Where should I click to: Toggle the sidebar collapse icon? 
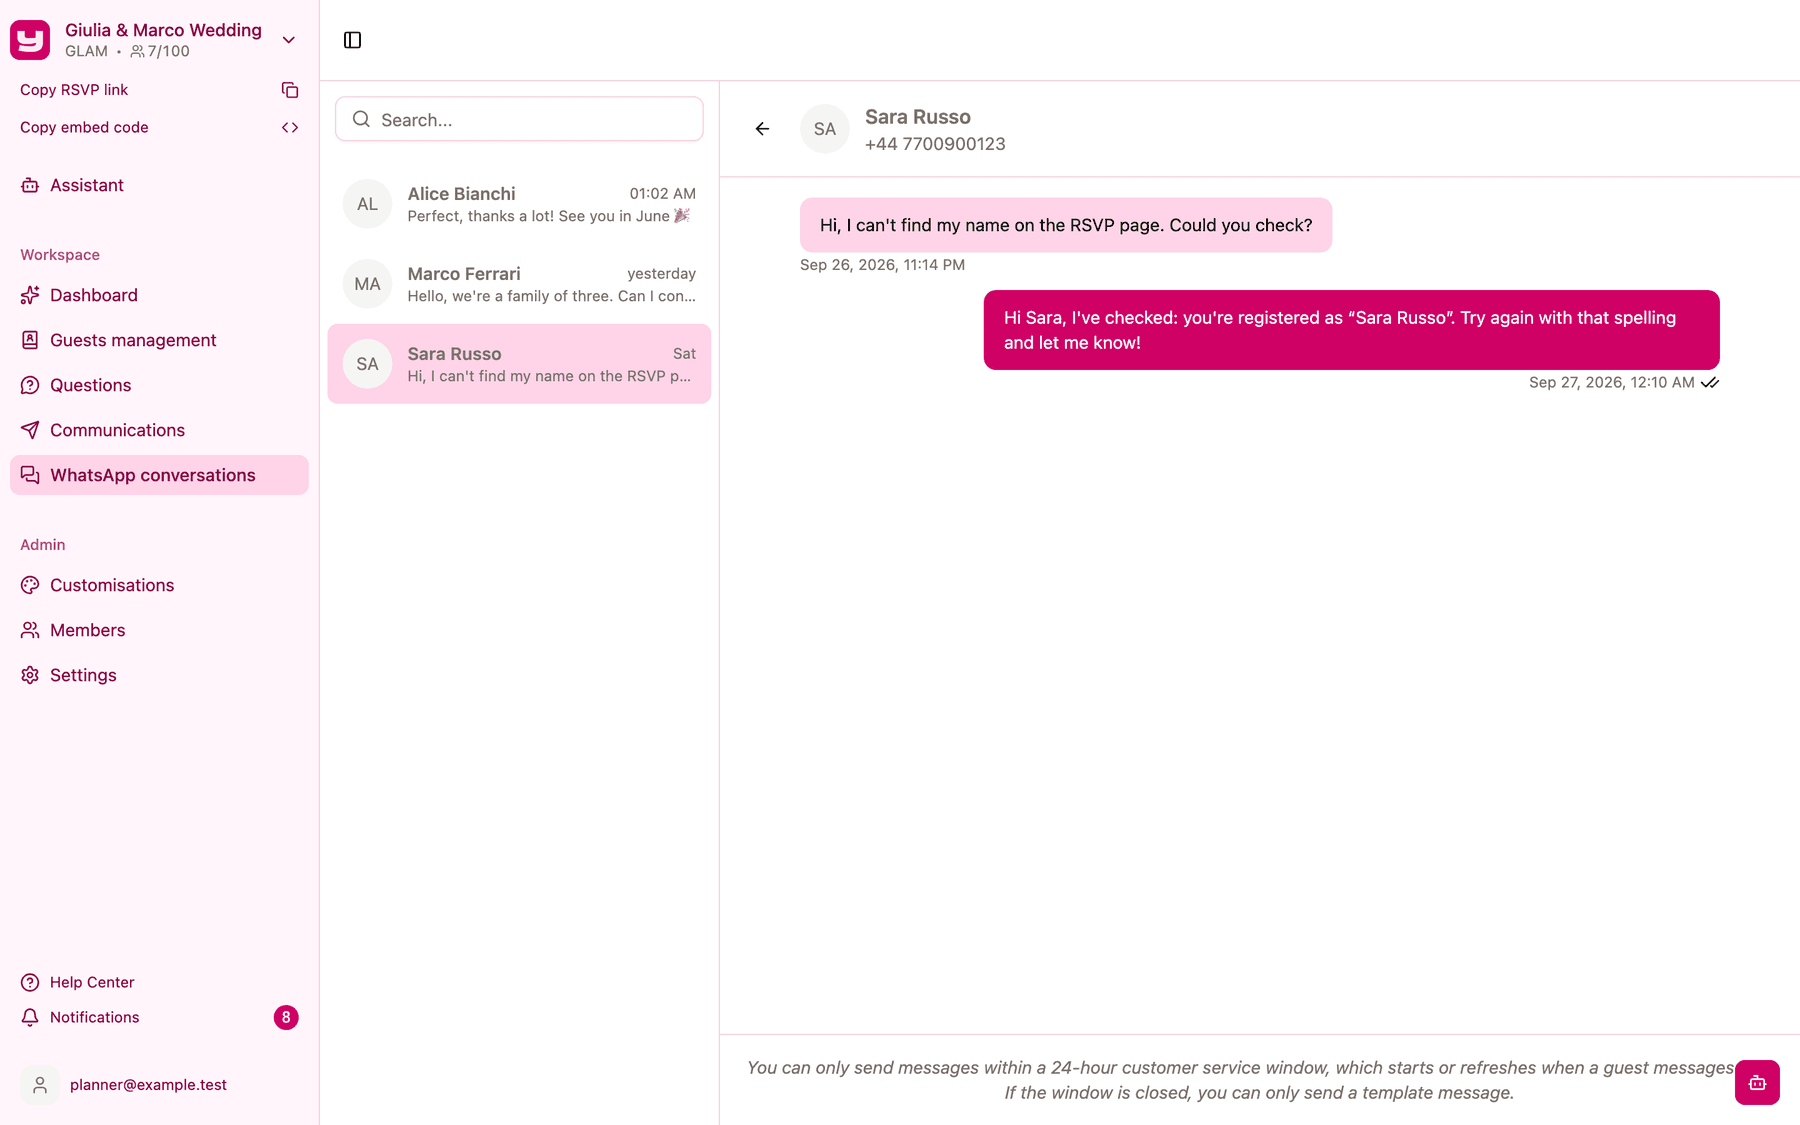click(x=352, y=40)
